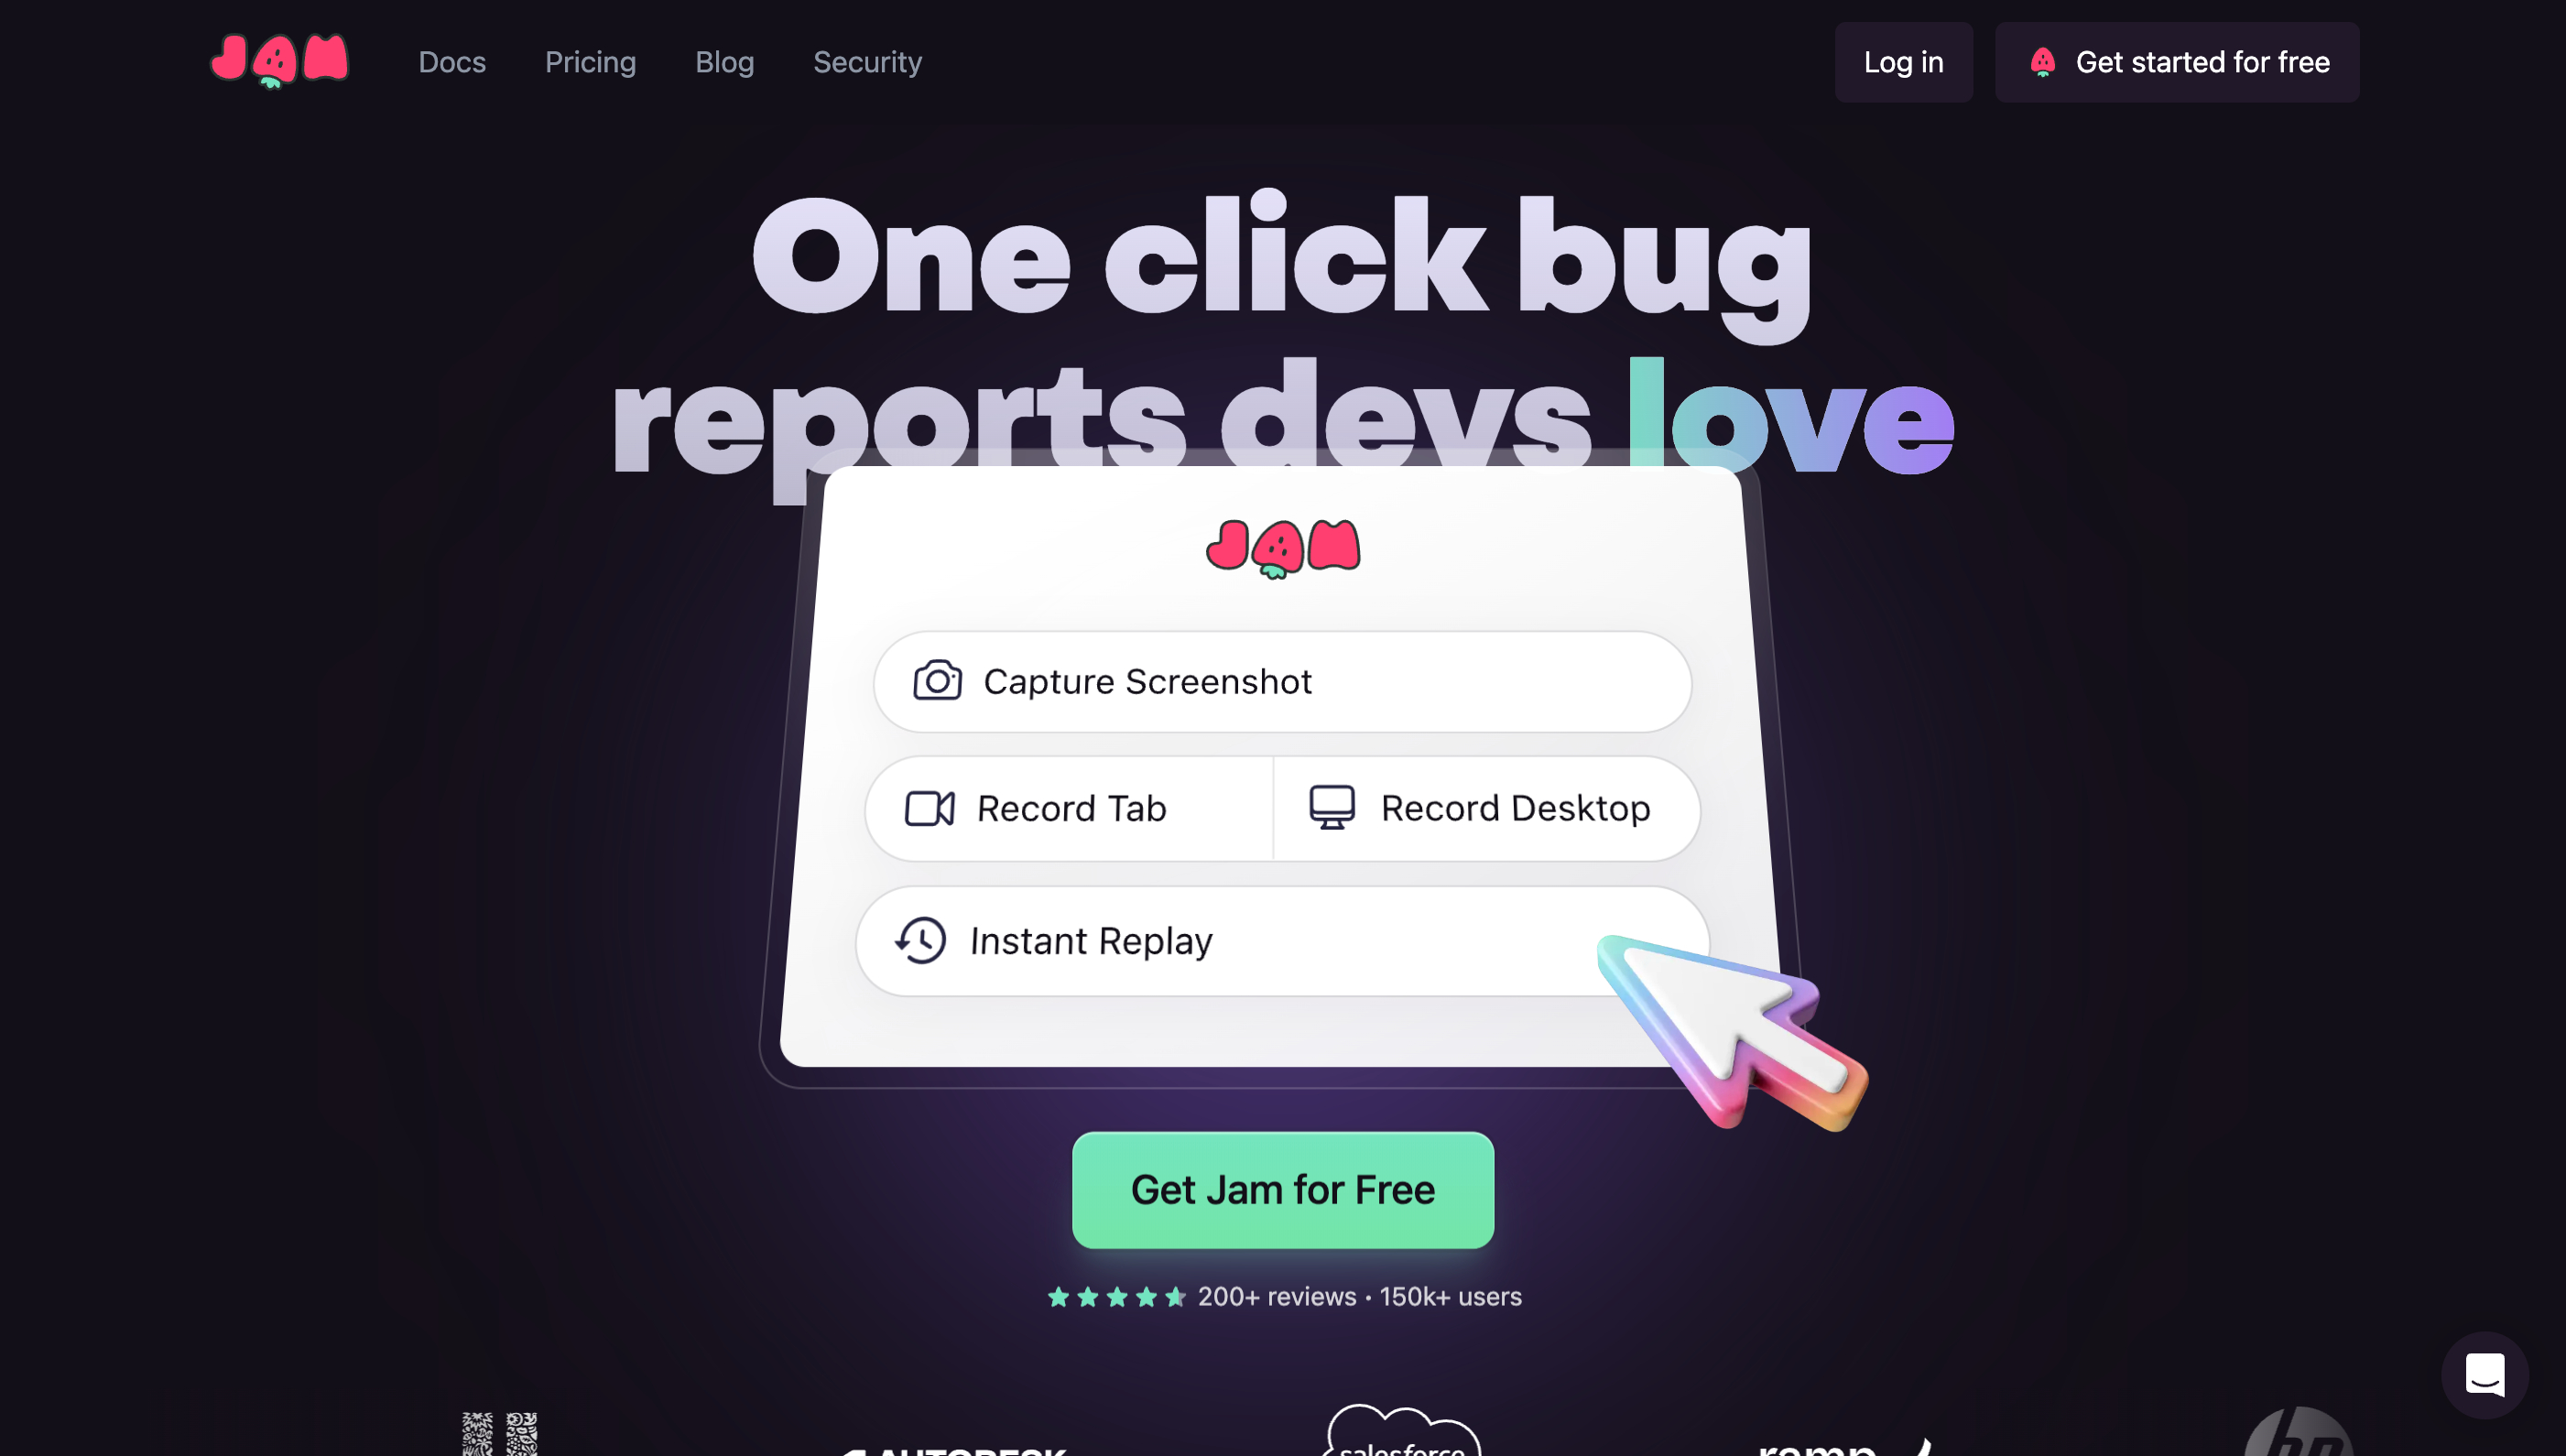Viewport: 2566px width, 1456px height.
Task: Click the chat bubble icon bottom right
Action: 2482,1372
